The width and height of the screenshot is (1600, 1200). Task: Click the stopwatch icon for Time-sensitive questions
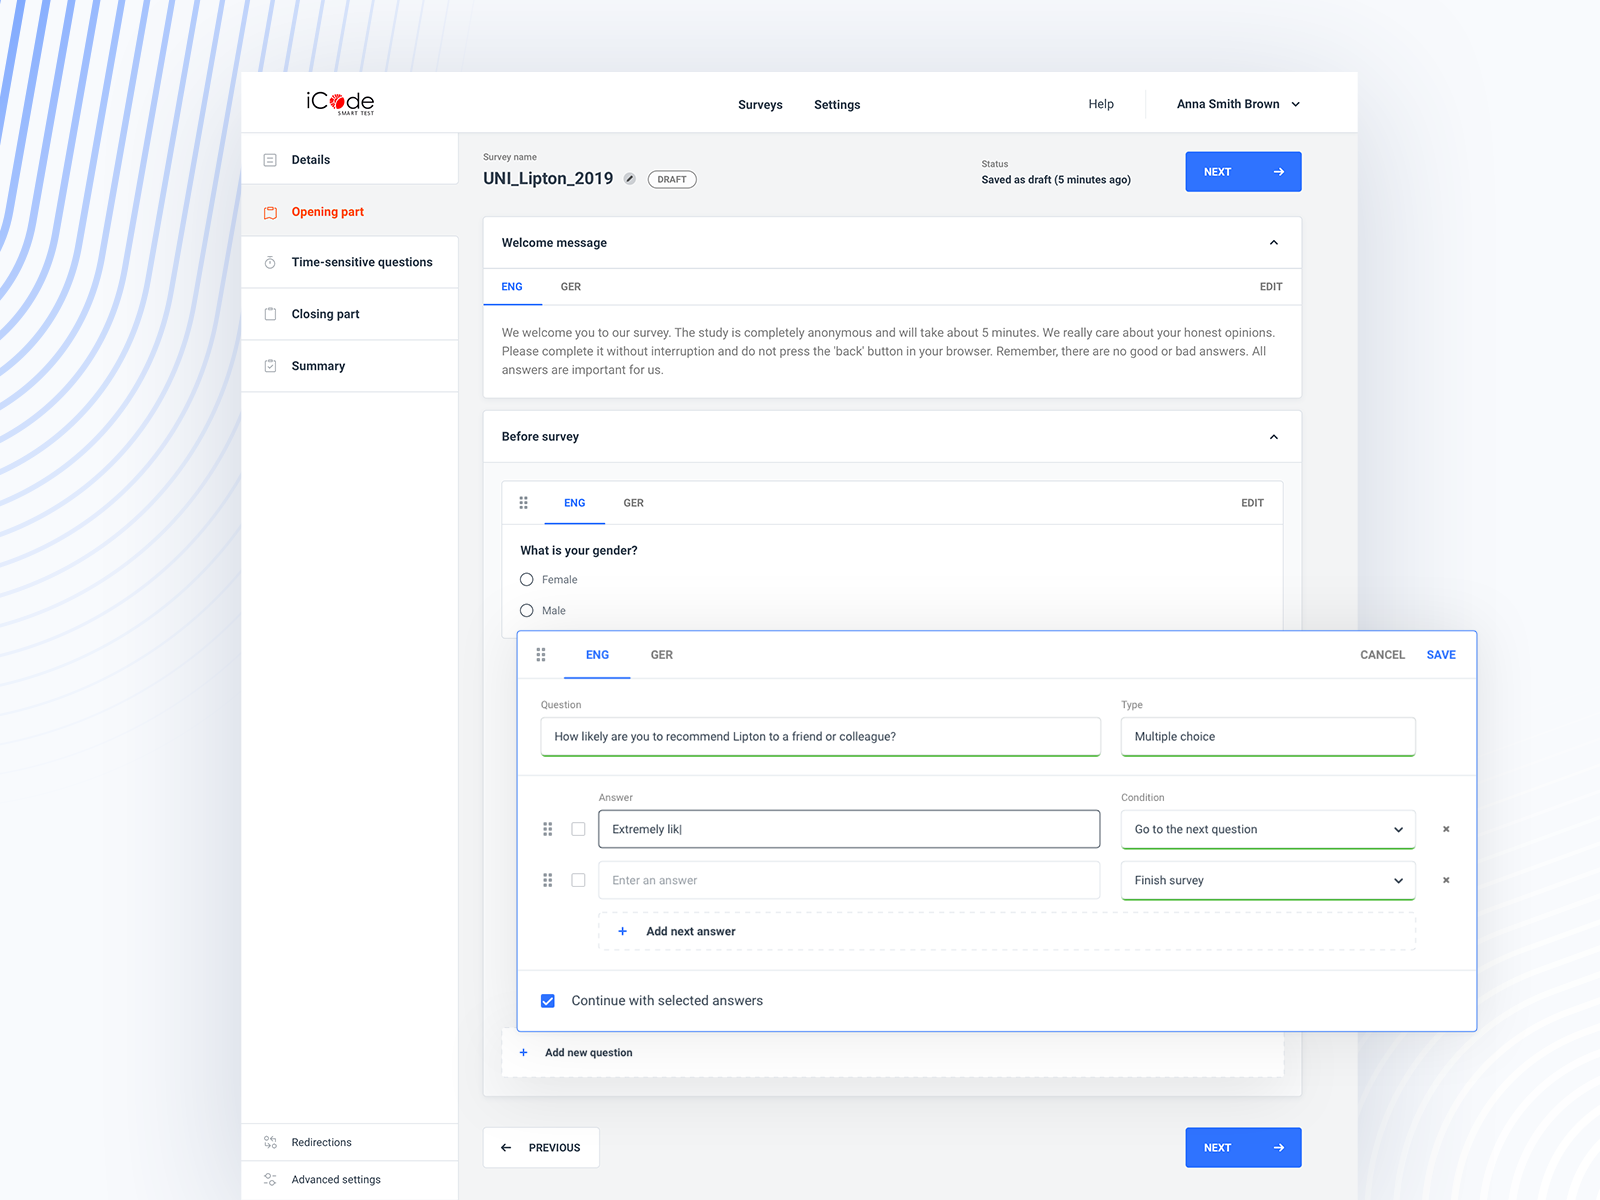click(270, 262)
